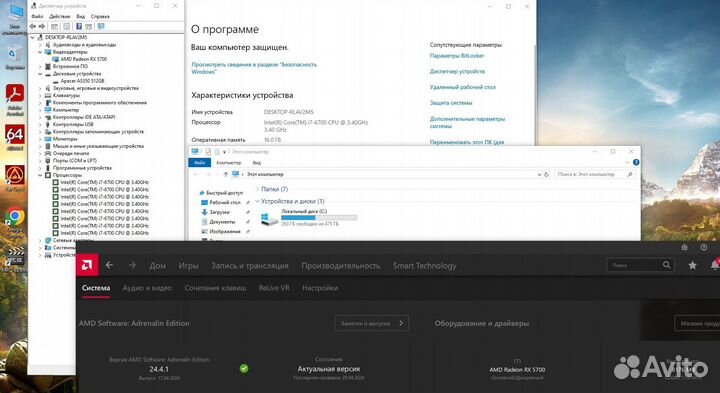
Task: Switch to Игры tab in AMD Software
Action: [188, 265]
